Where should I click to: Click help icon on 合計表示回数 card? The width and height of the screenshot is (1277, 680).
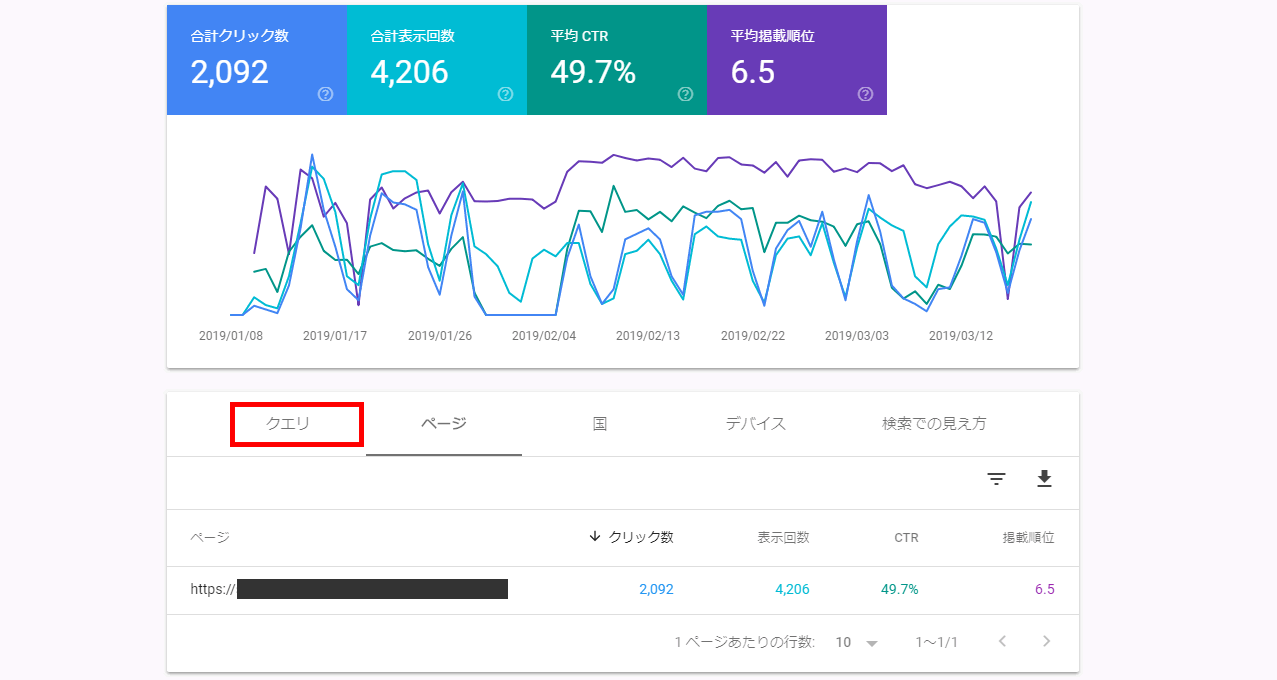pyautogui.click(x=505, y=94)
